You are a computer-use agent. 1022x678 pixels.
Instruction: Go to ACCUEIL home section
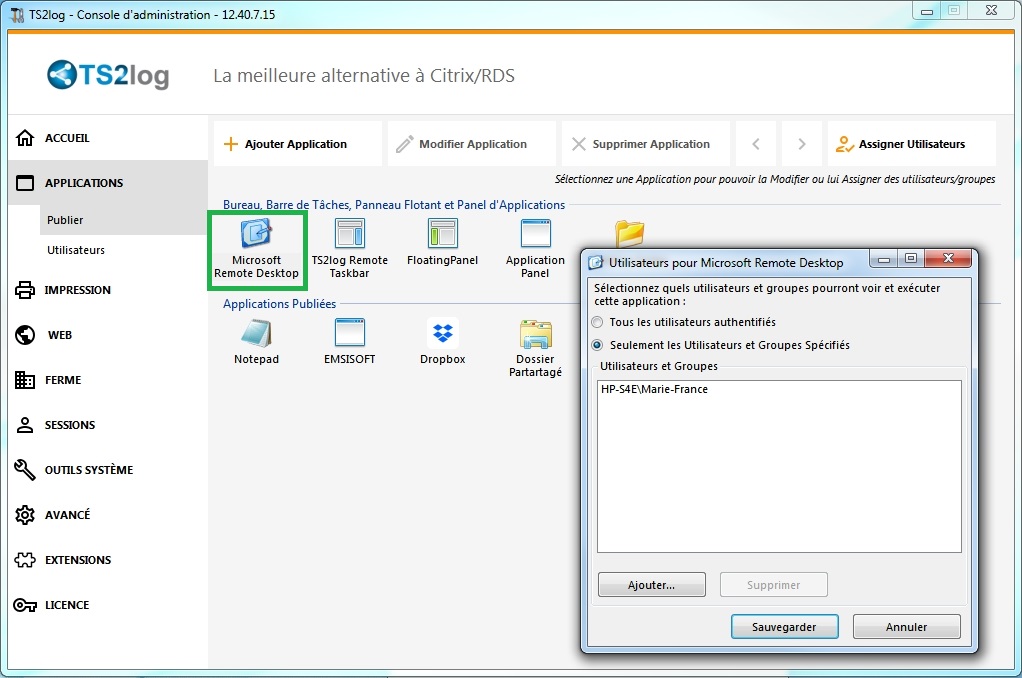tap(108, 138)
